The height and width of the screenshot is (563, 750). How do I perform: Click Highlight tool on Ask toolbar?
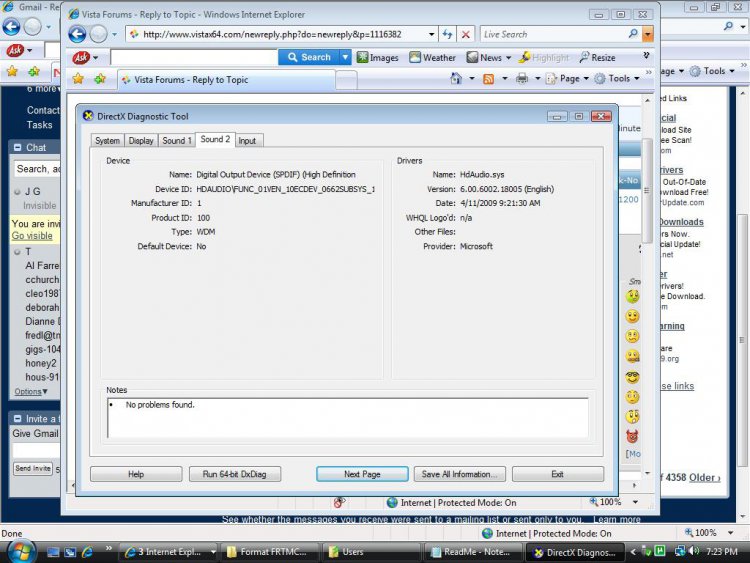tap(544, 57)
